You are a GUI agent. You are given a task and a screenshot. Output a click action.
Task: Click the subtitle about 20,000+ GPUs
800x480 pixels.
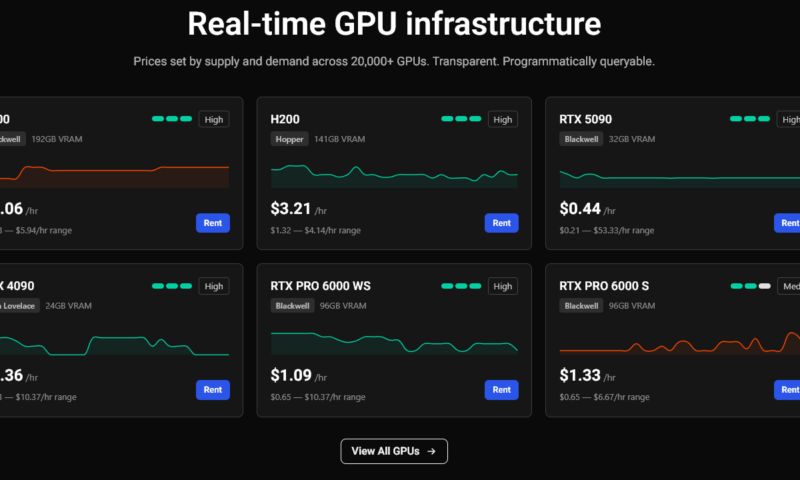pyautogui.click(x=394, y=62)
